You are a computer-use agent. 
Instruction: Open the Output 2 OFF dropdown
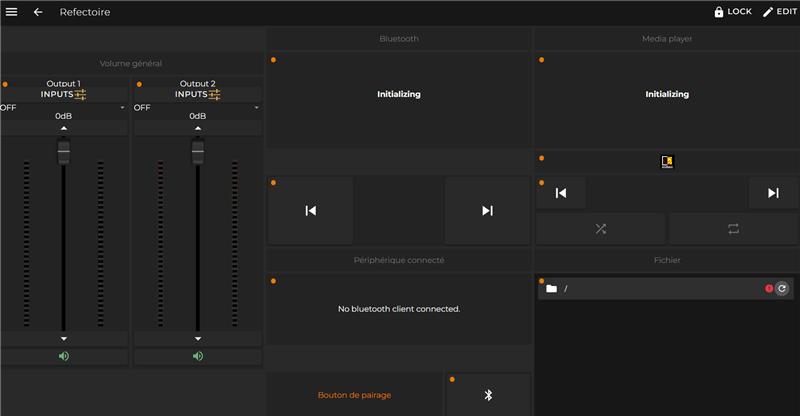point(197,108)
